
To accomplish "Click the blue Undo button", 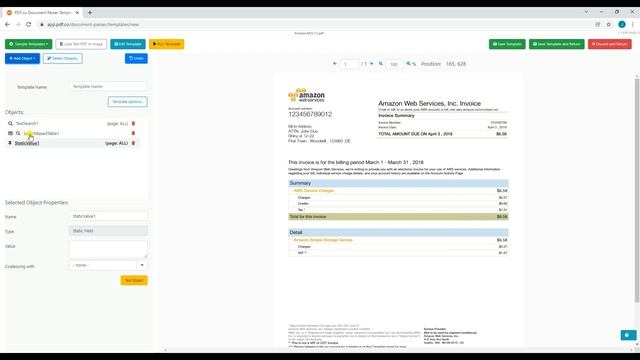I will tap(136, 58).
